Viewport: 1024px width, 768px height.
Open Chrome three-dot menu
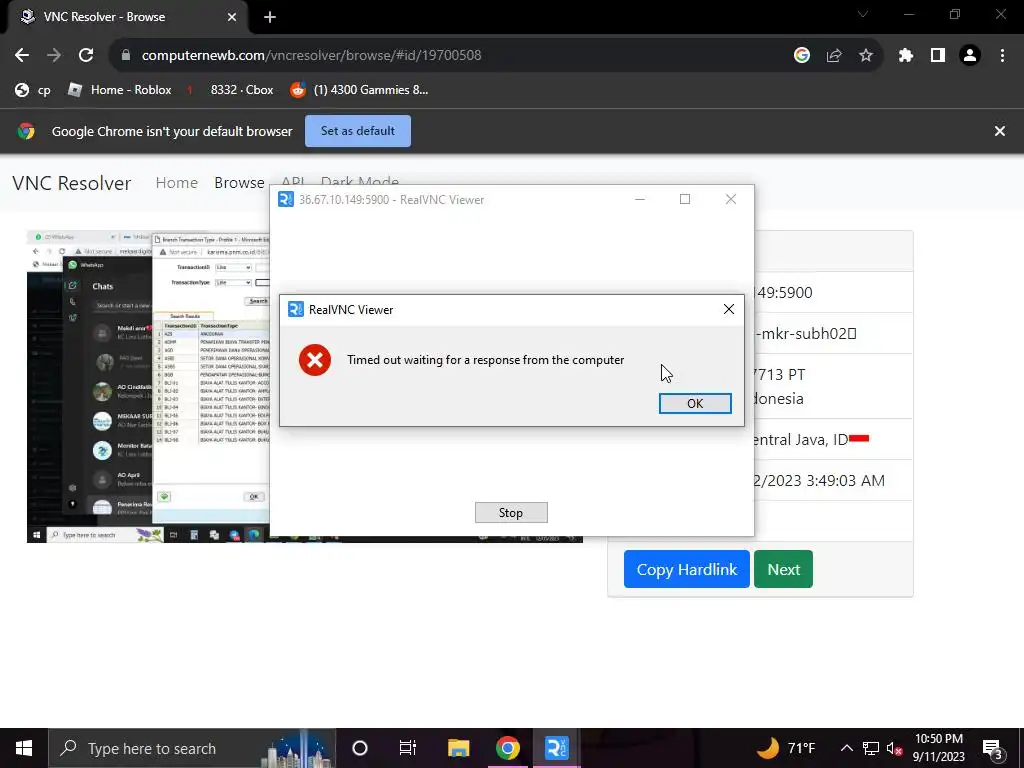click(x=1002, y=55)
